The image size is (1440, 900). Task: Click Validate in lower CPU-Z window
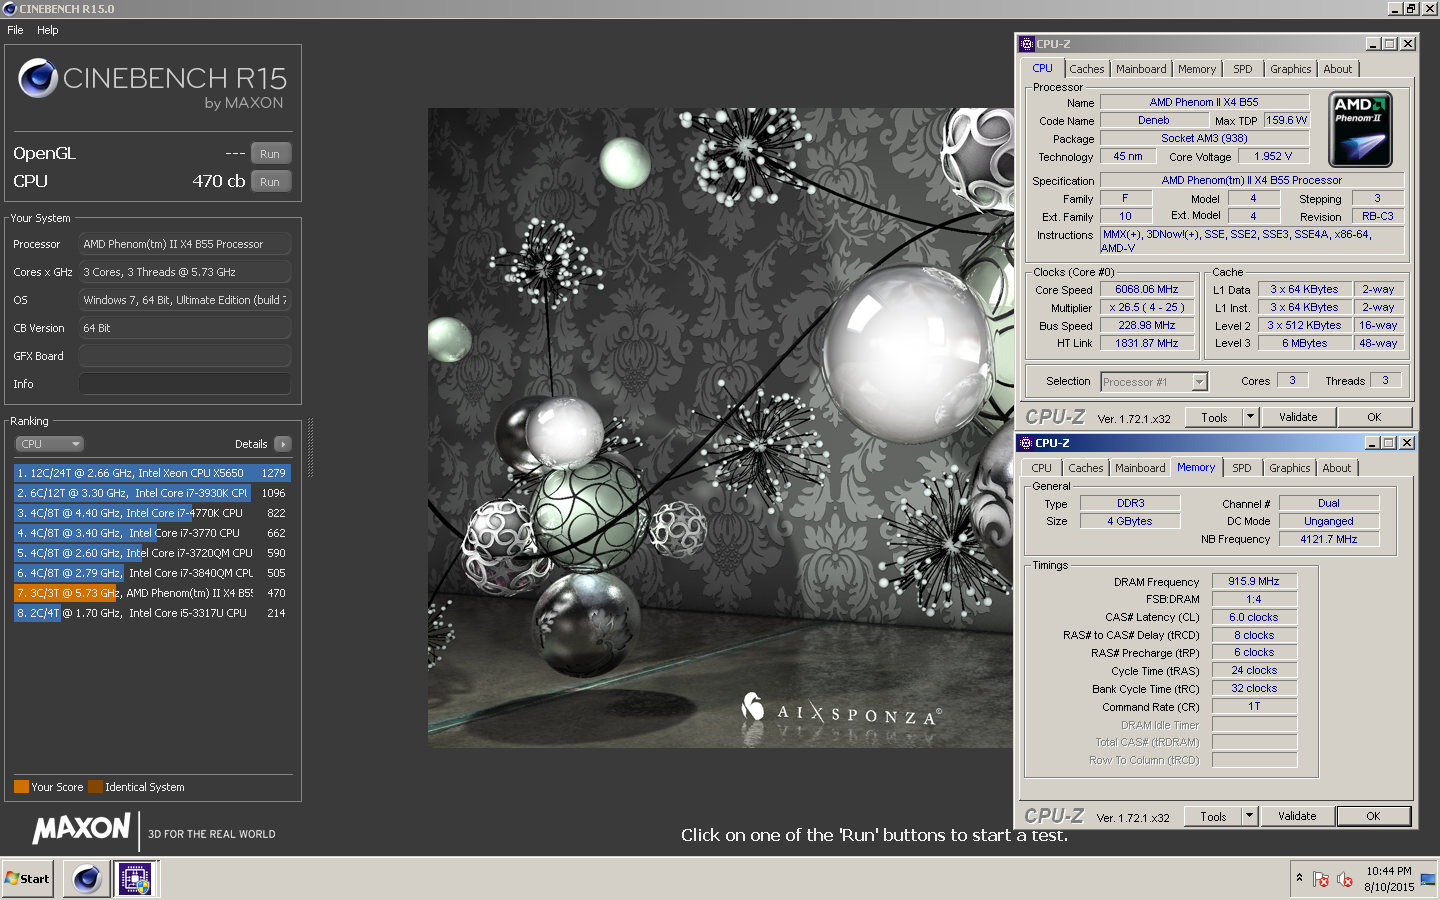click(x=1297, y=817)
